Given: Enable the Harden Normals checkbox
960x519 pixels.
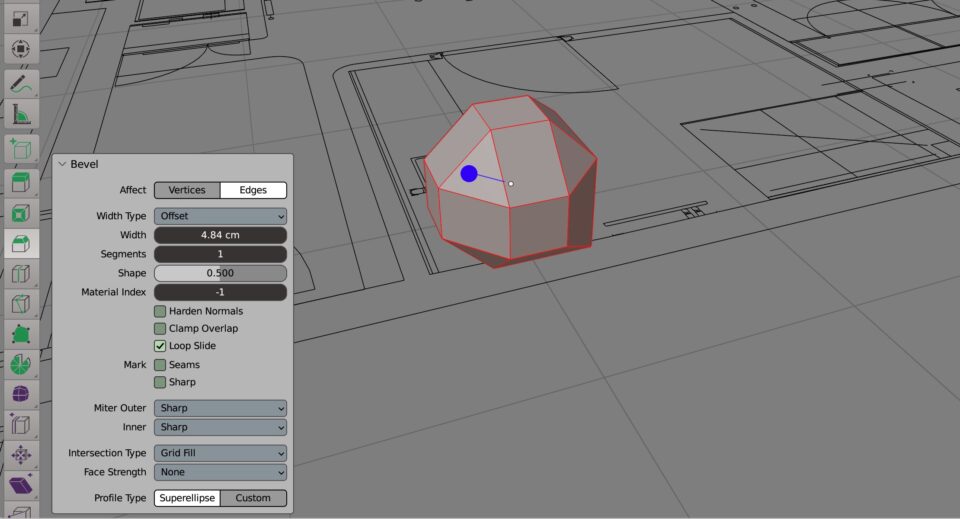Looking at the screenshot, I should pos(160,311).
